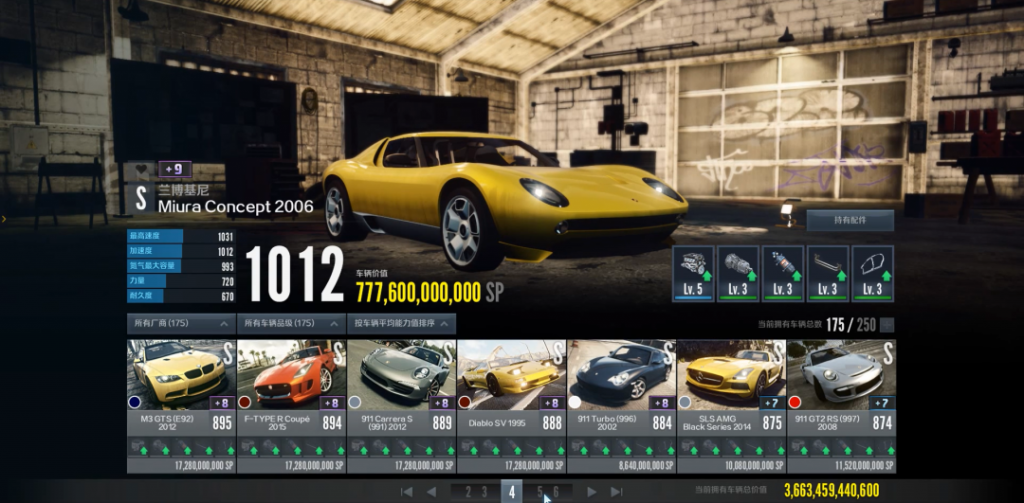Click the engine upgrade icon under M3 GTS card

138,447
